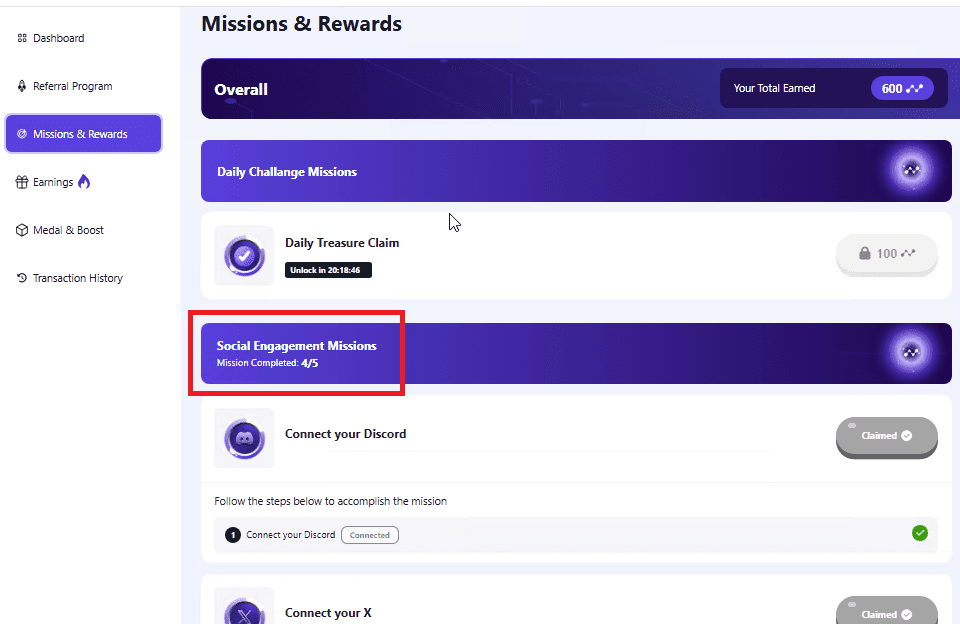Click the glowing orb on Daily Challange banner
This screenshot has width=960, height=624.
point(911,170)
